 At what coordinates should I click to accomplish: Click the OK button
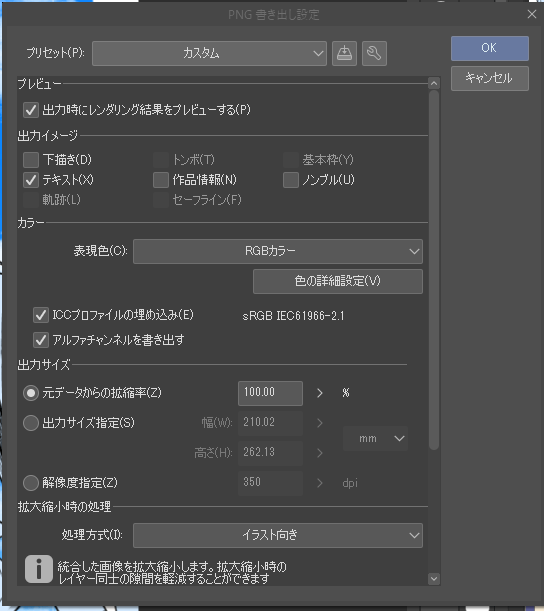490,48
